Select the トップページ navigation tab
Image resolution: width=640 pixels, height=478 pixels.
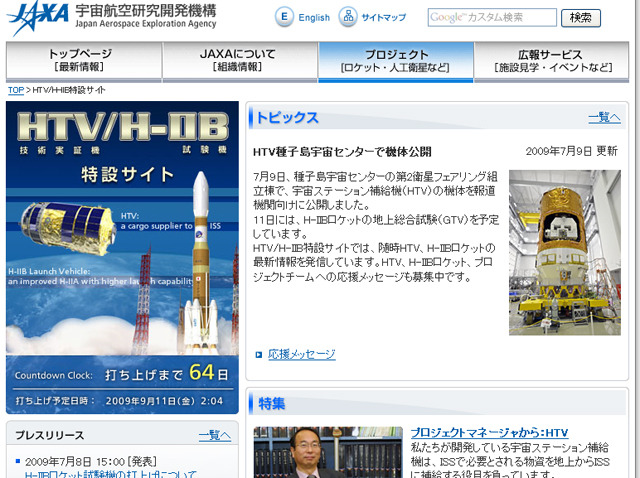tap(84, 61)
